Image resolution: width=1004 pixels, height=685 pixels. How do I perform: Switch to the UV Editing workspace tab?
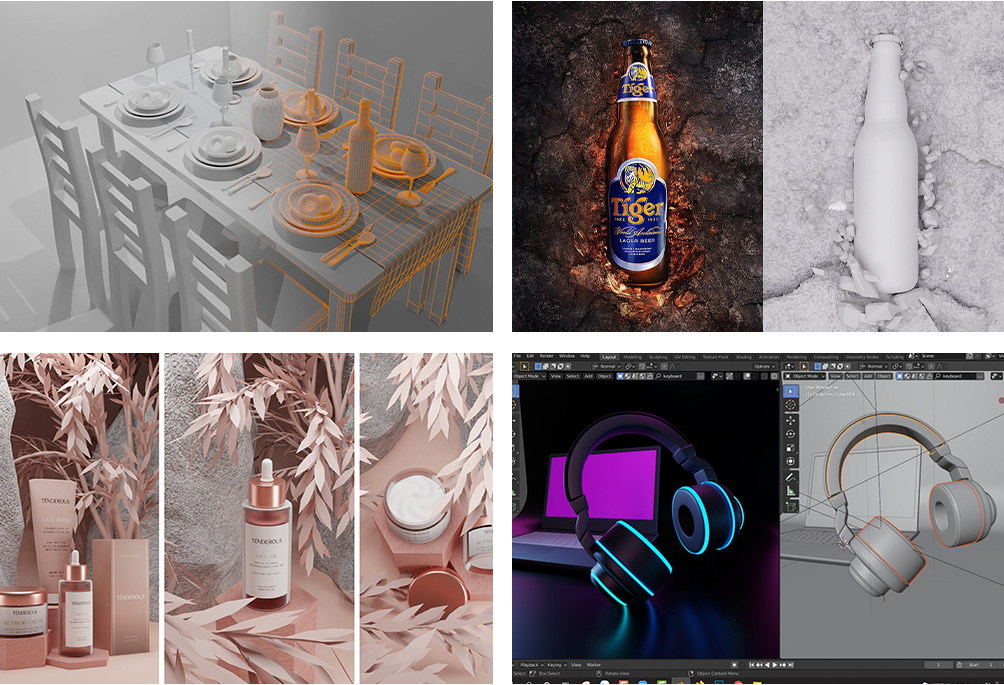684,357
